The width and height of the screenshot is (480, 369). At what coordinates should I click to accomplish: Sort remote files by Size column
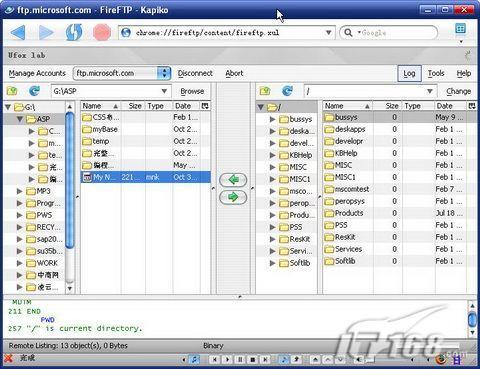(x=388, y=106)
